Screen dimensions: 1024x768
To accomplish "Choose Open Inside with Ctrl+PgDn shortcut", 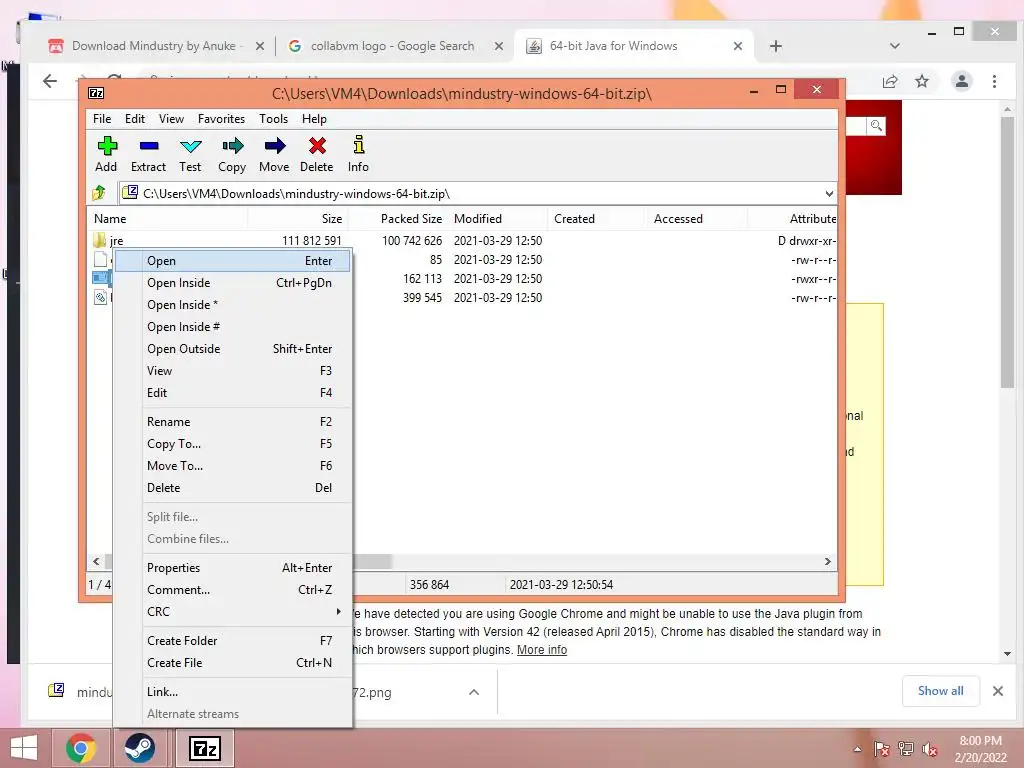I will [233, 283].
